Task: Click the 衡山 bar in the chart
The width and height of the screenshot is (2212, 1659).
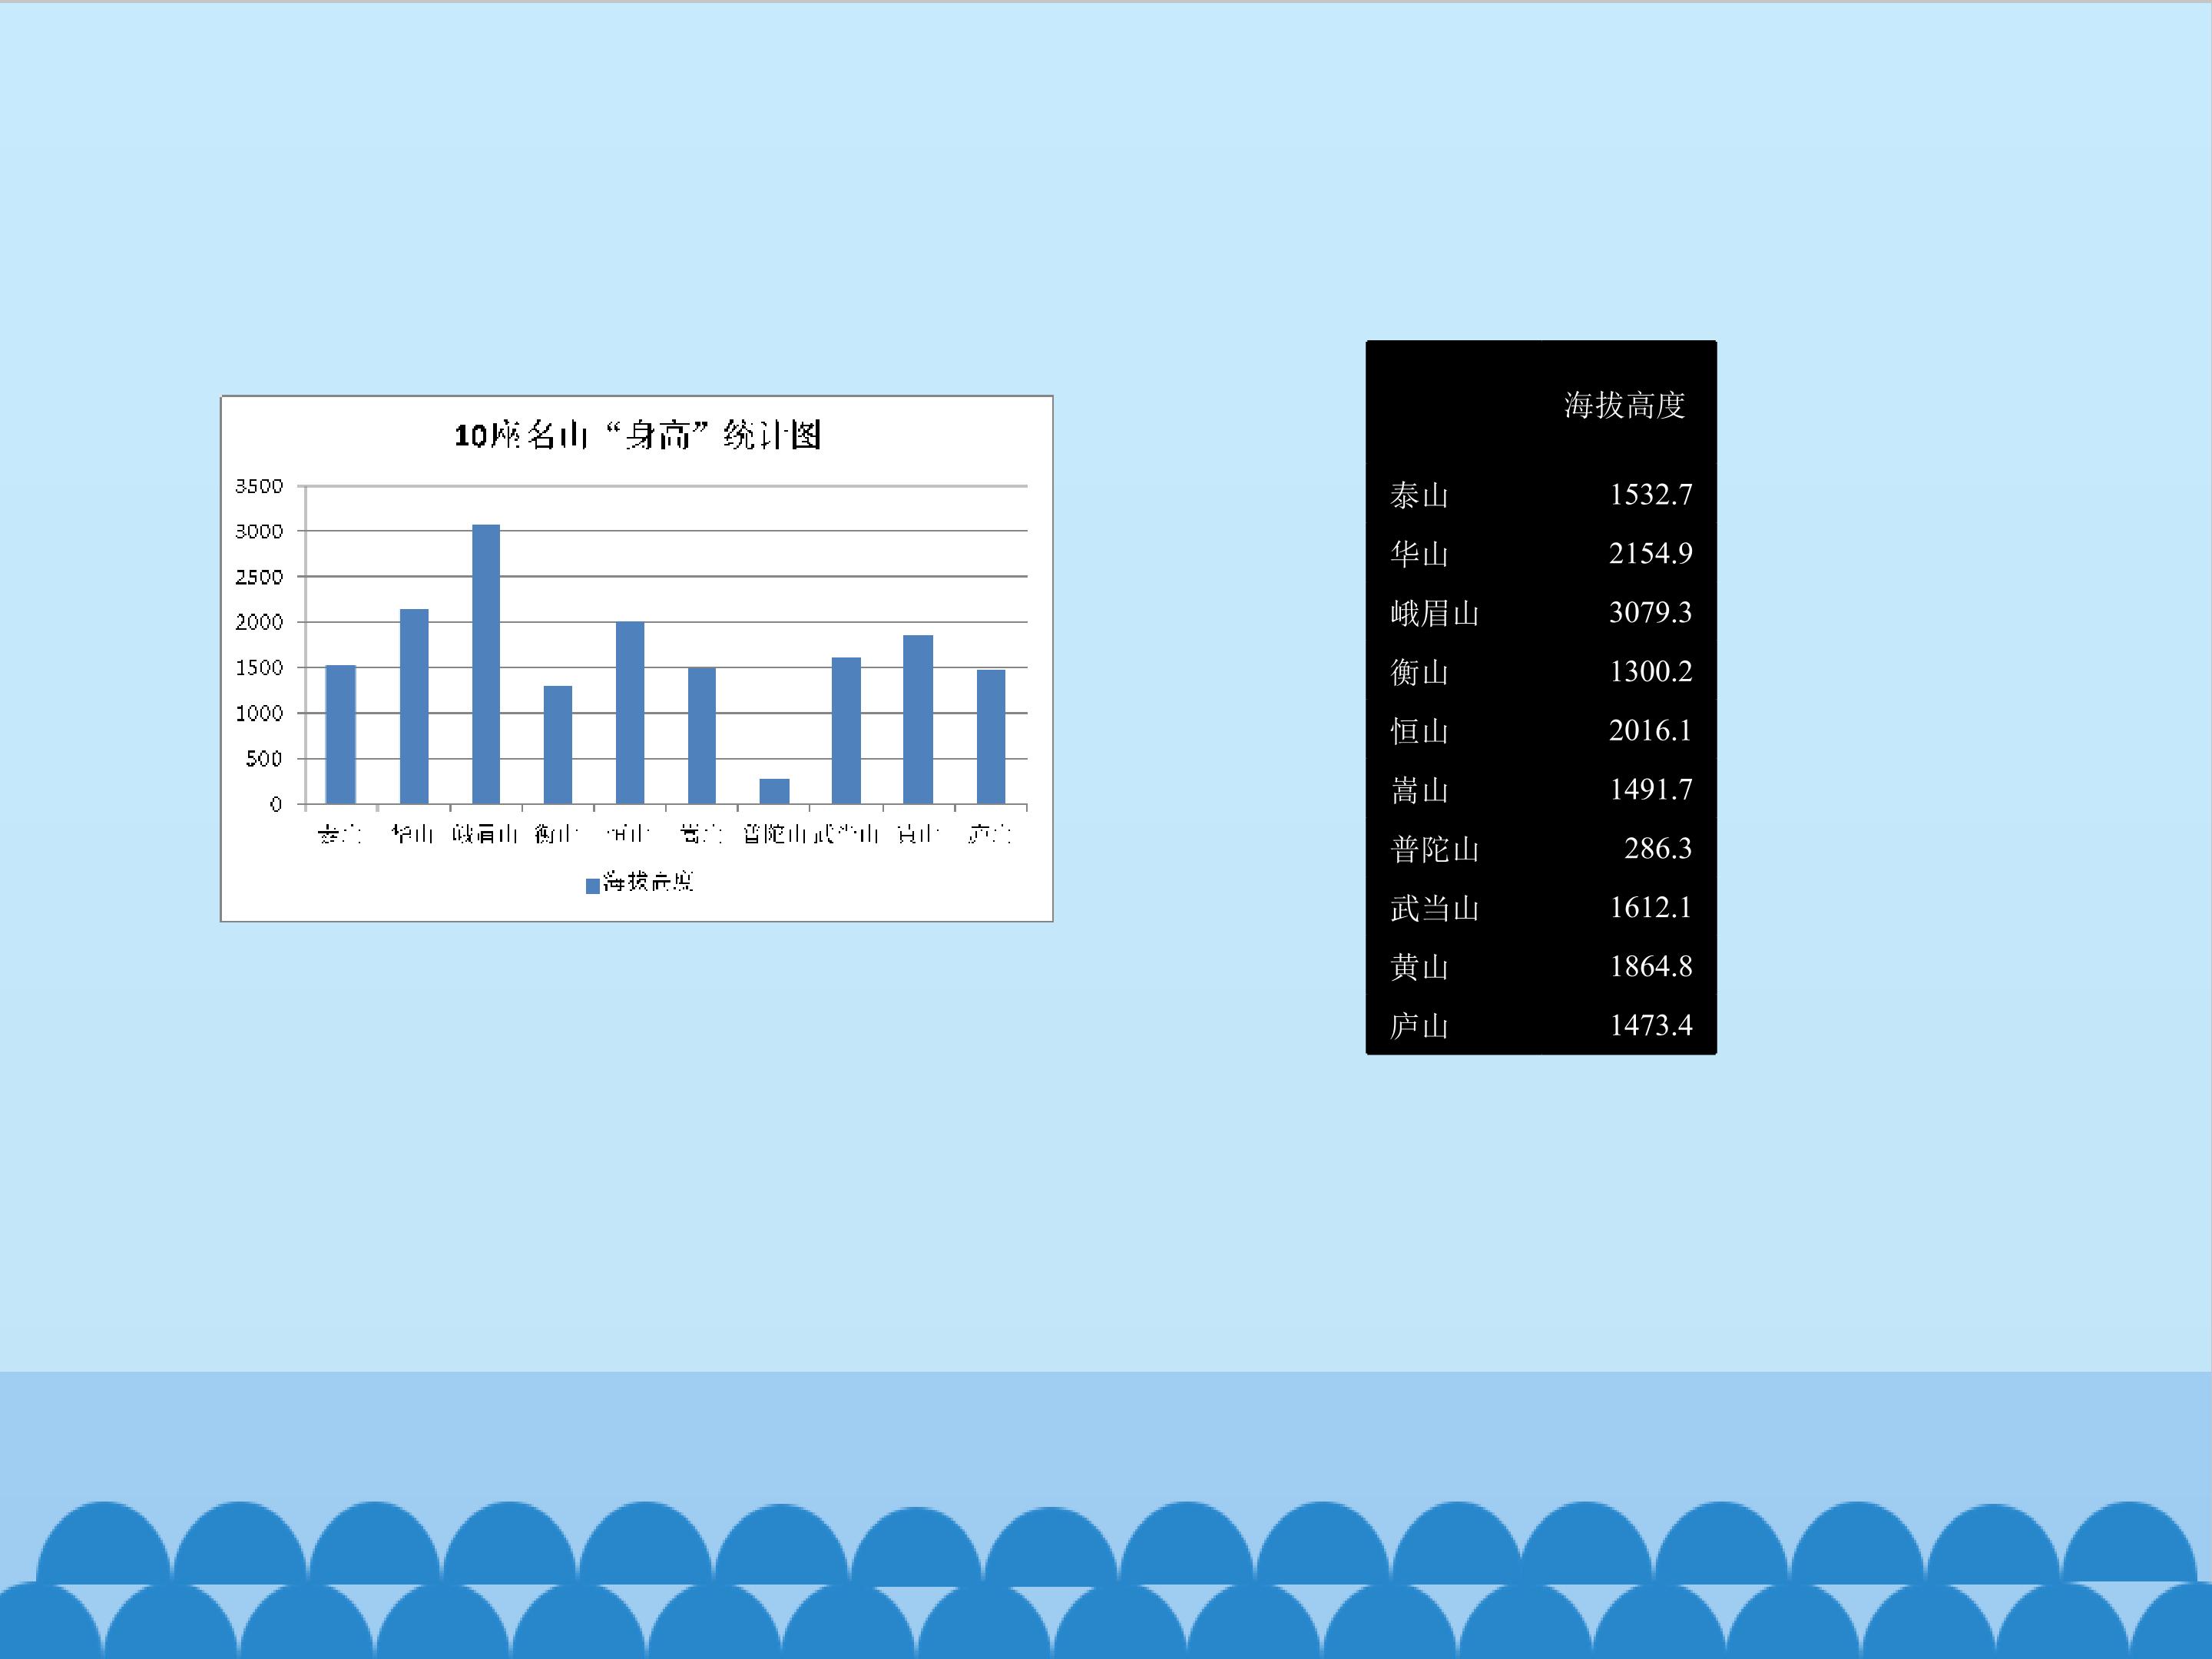Action: (558, 745)
